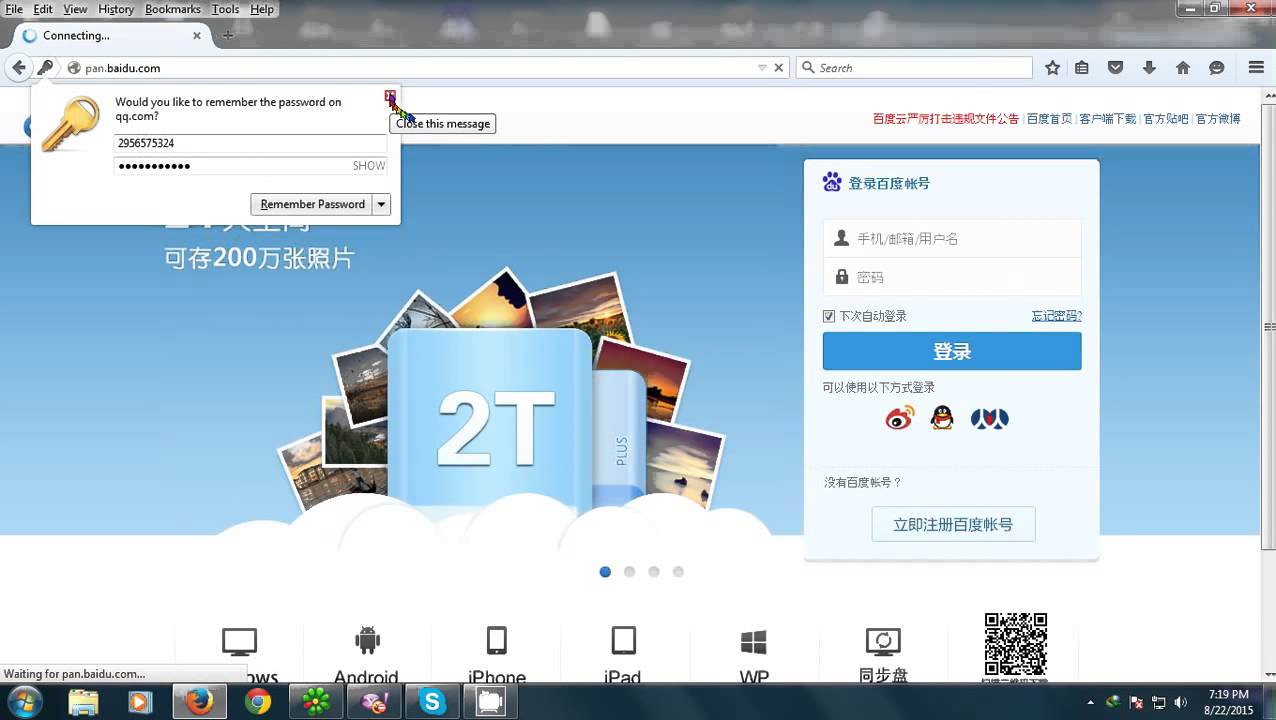The height and width of the screenshot is (720, 1276).
Task: Open Chrome from the taskbar
Action: click(258, 702)
